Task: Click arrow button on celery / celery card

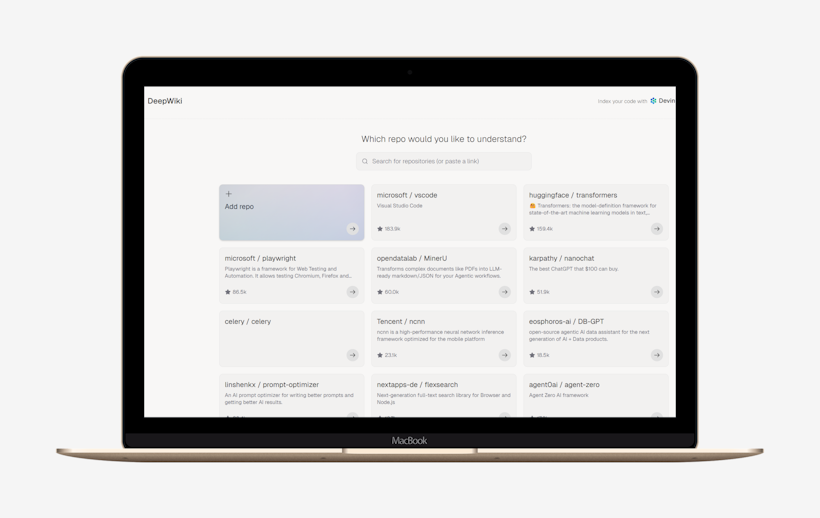Action: click(352, 355)
